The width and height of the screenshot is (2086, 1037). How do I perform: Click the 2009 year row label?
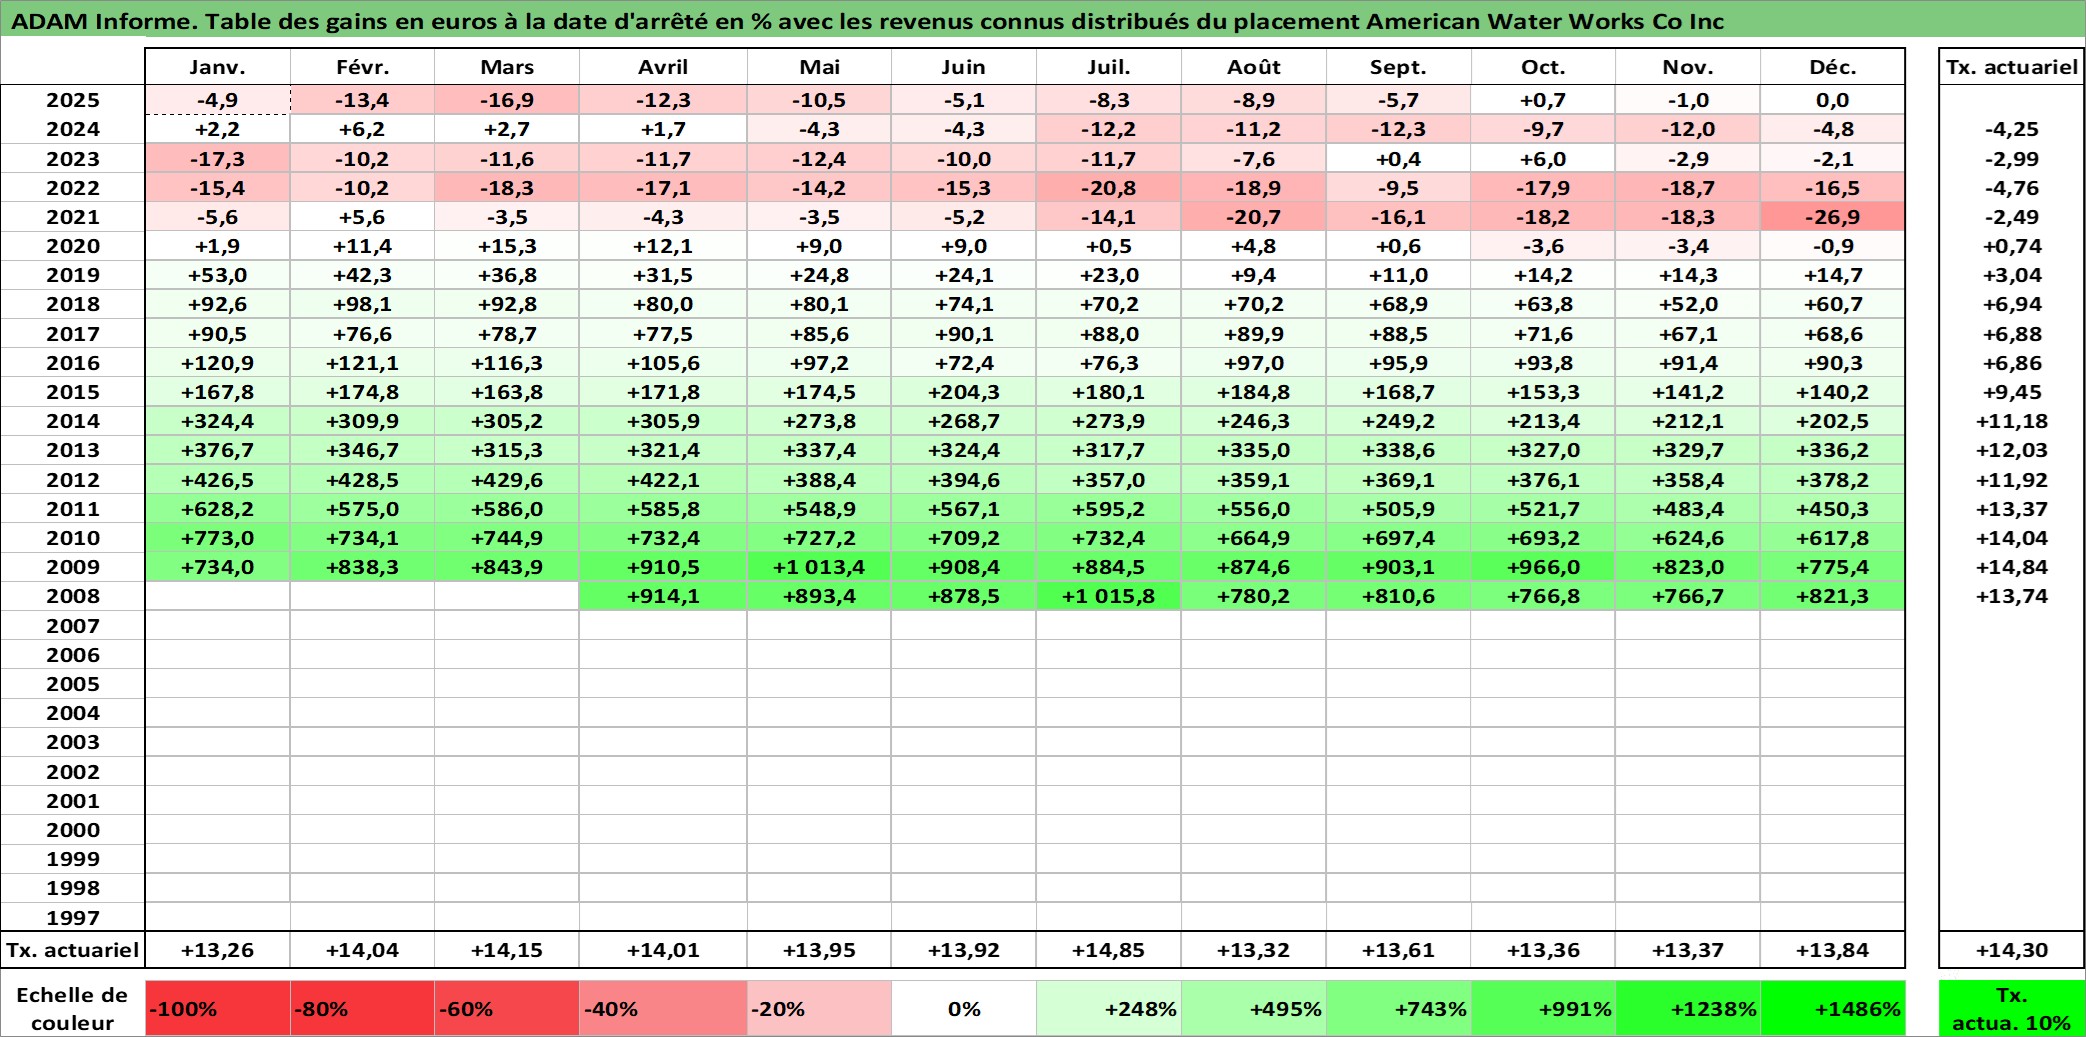coord(73,567)
